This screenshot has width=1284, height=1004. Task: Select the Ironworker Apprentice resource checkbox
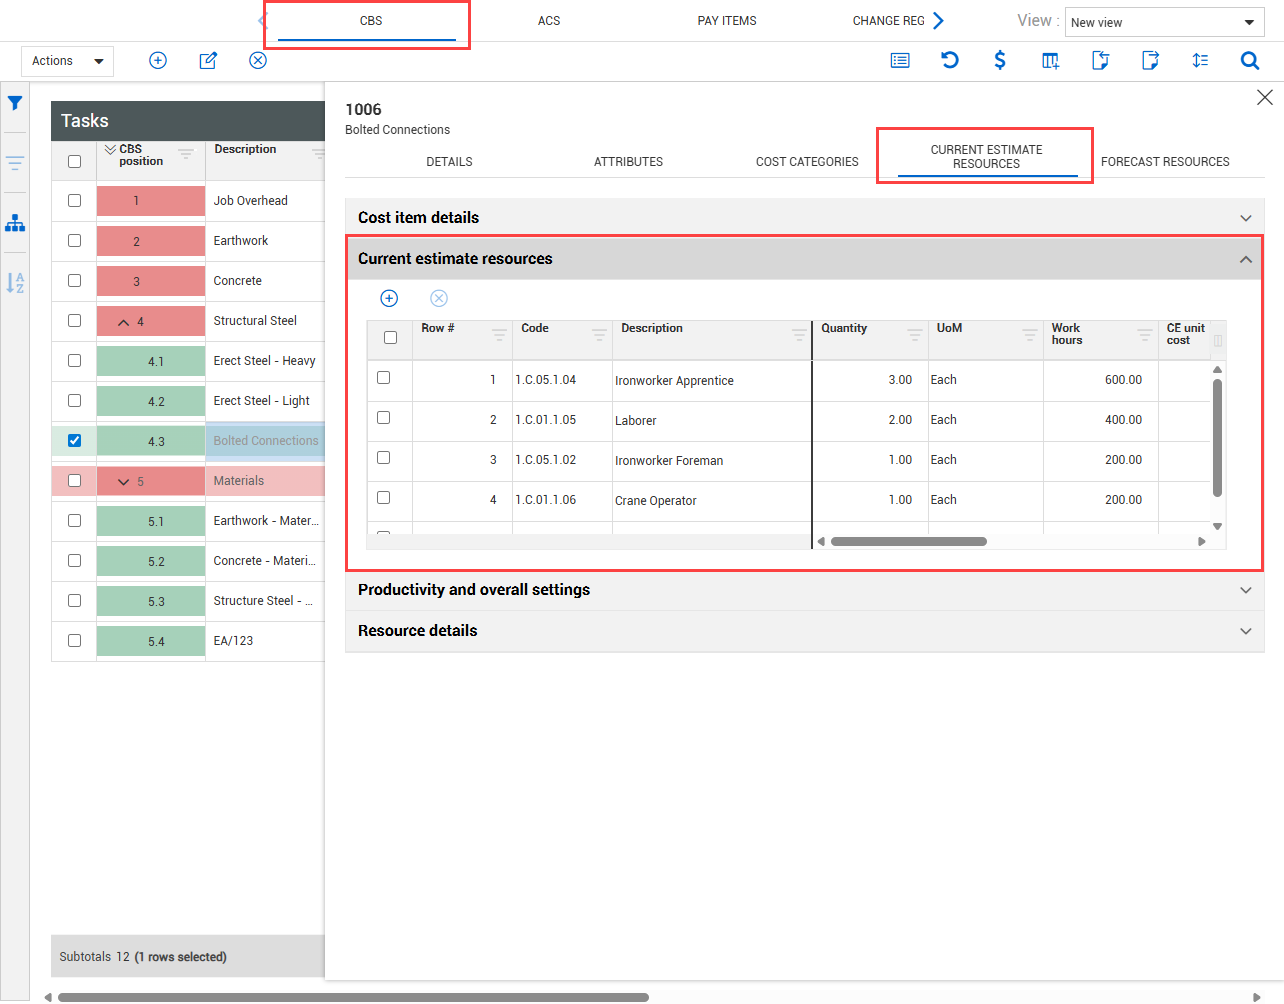[x=383, y=378]
